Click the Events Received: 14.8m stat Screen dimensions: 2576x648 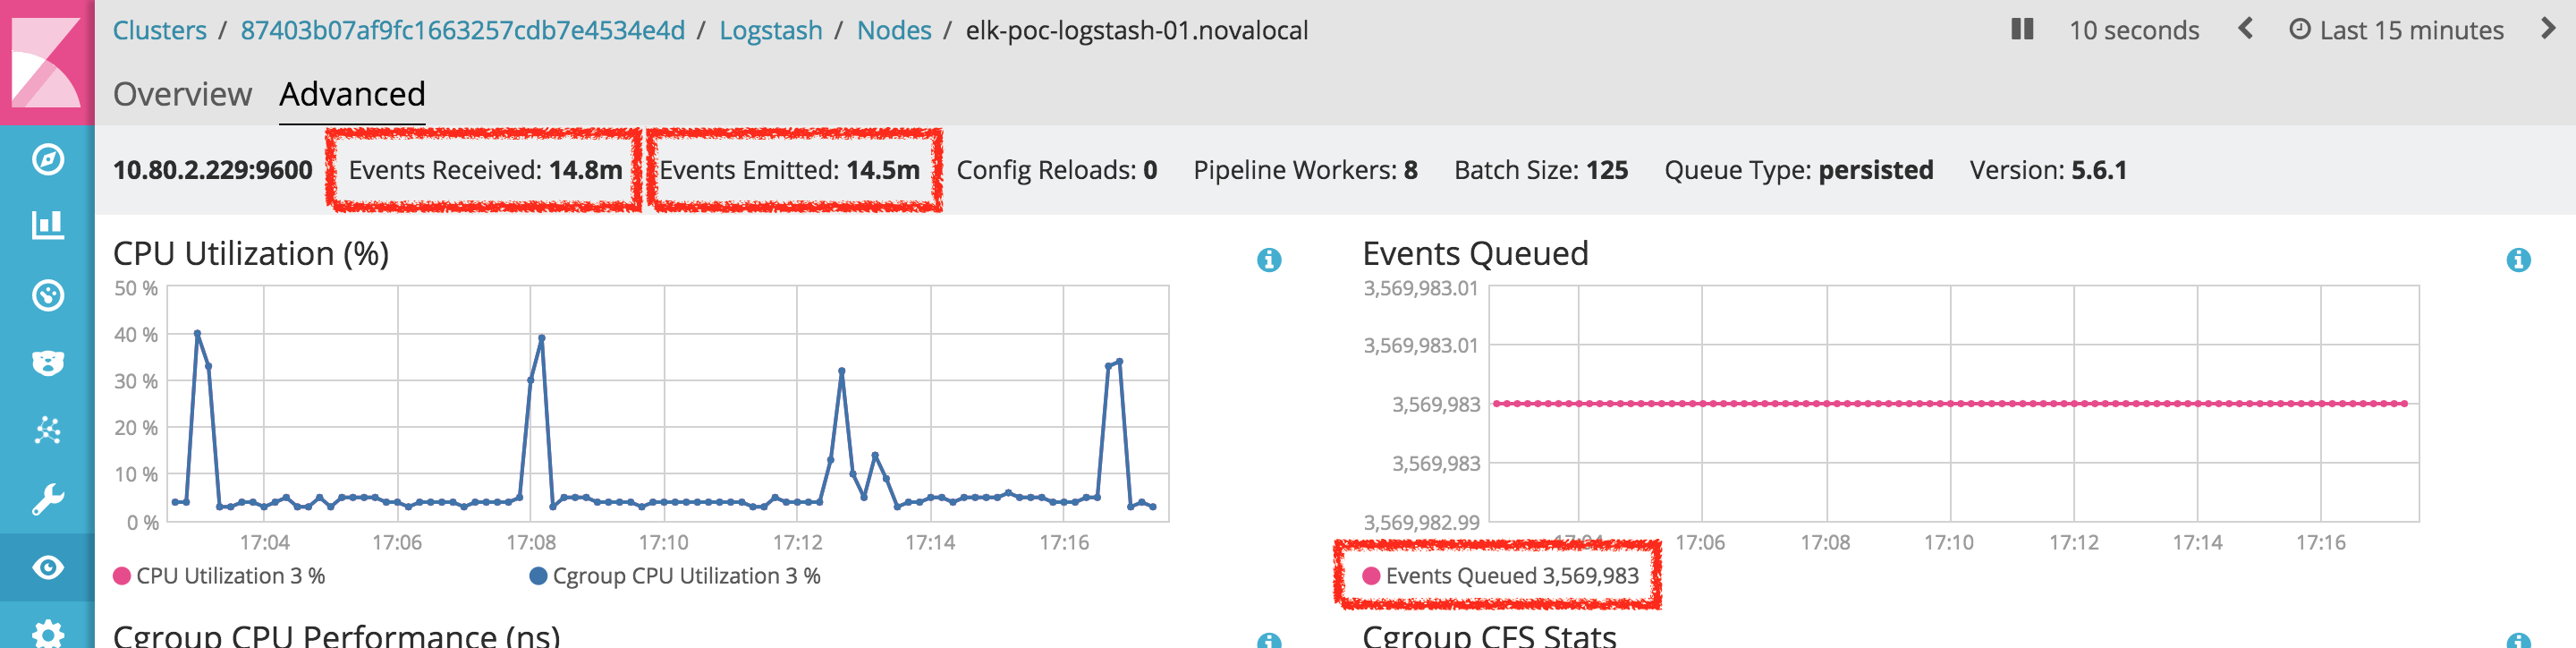485,170
